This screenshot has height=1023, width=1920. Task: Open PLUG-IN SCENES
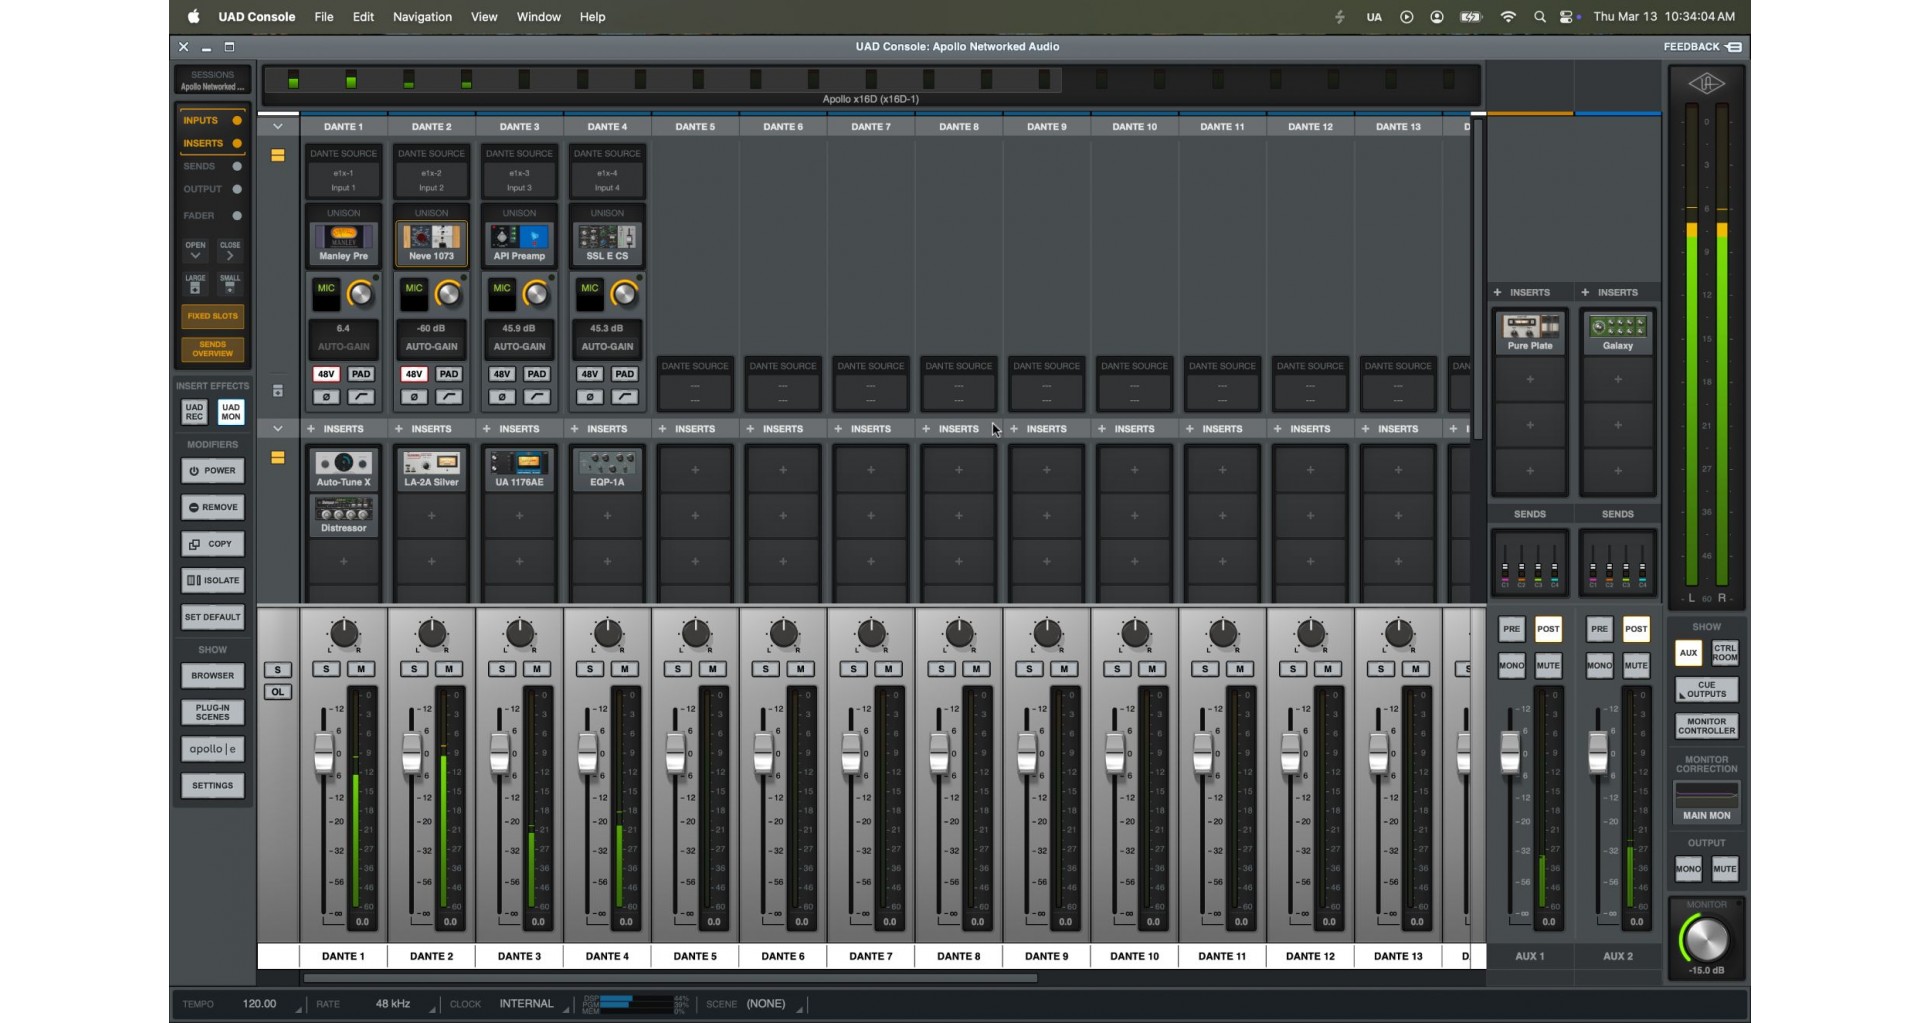coord(212,712)
